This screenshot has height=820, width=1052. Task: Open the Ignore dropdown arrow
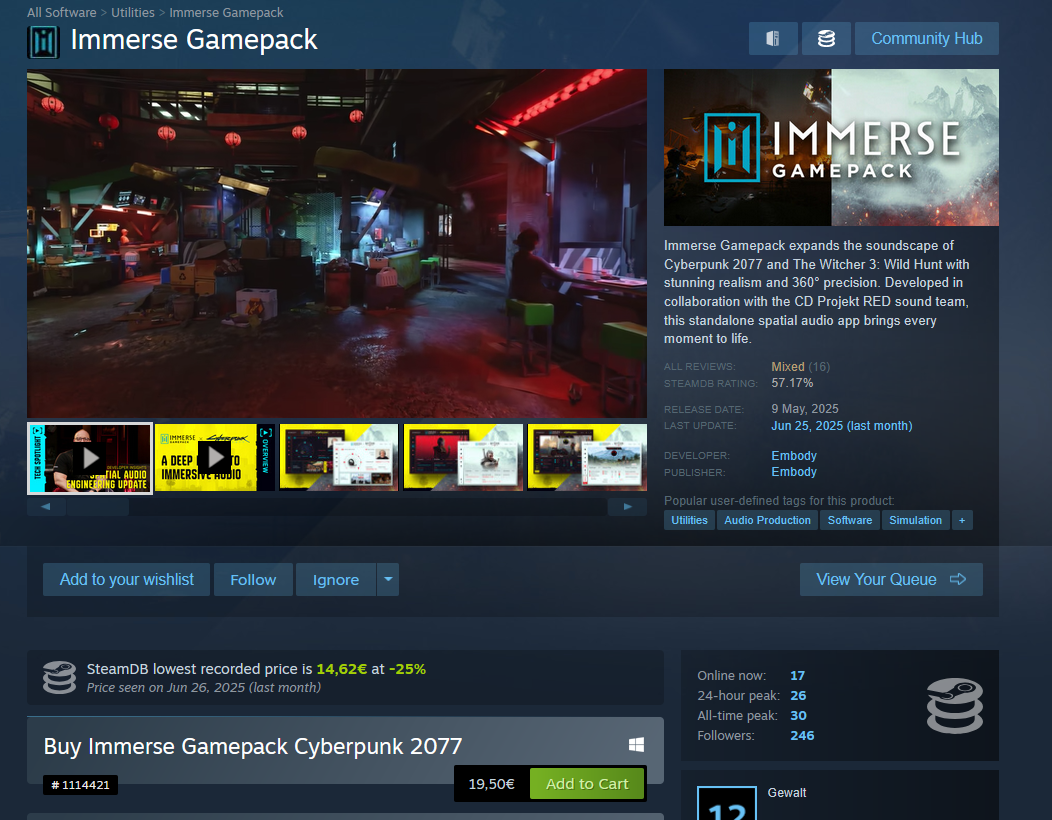[388, 580]
